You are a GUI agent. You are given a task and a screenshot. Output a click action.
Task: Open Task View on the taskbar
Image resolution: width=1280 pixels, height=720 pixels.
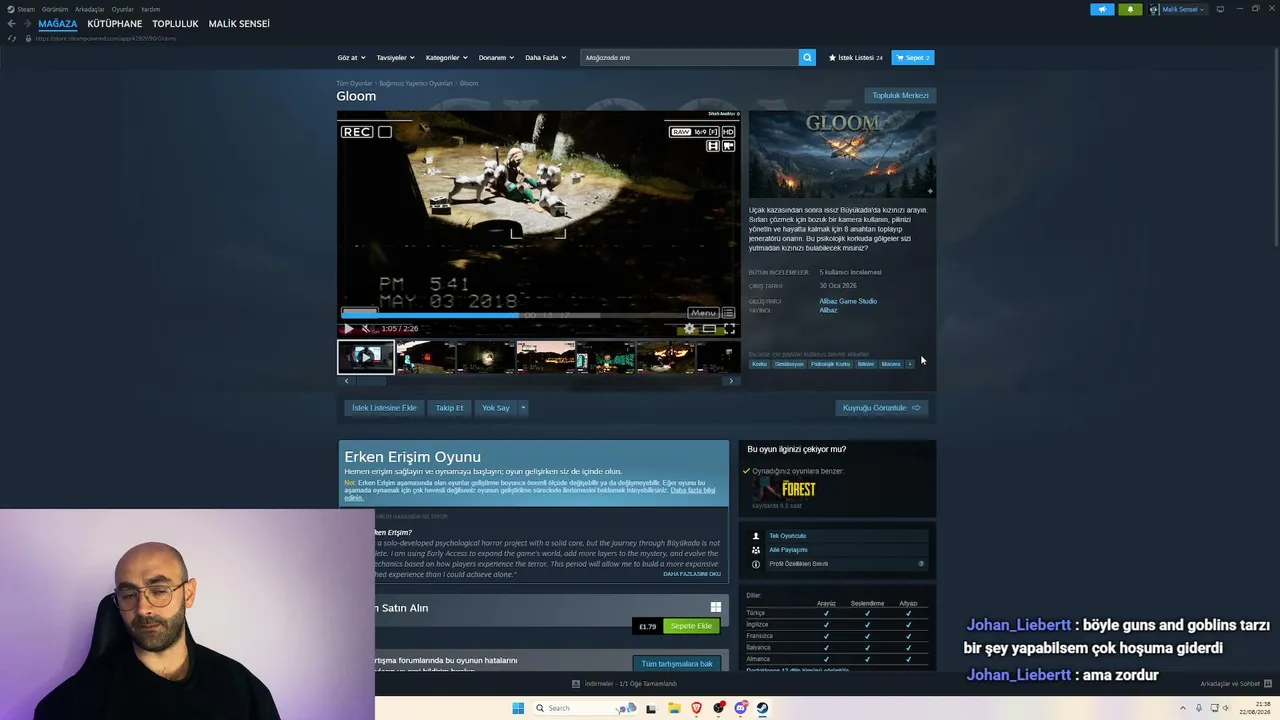[x=651, y=708]
